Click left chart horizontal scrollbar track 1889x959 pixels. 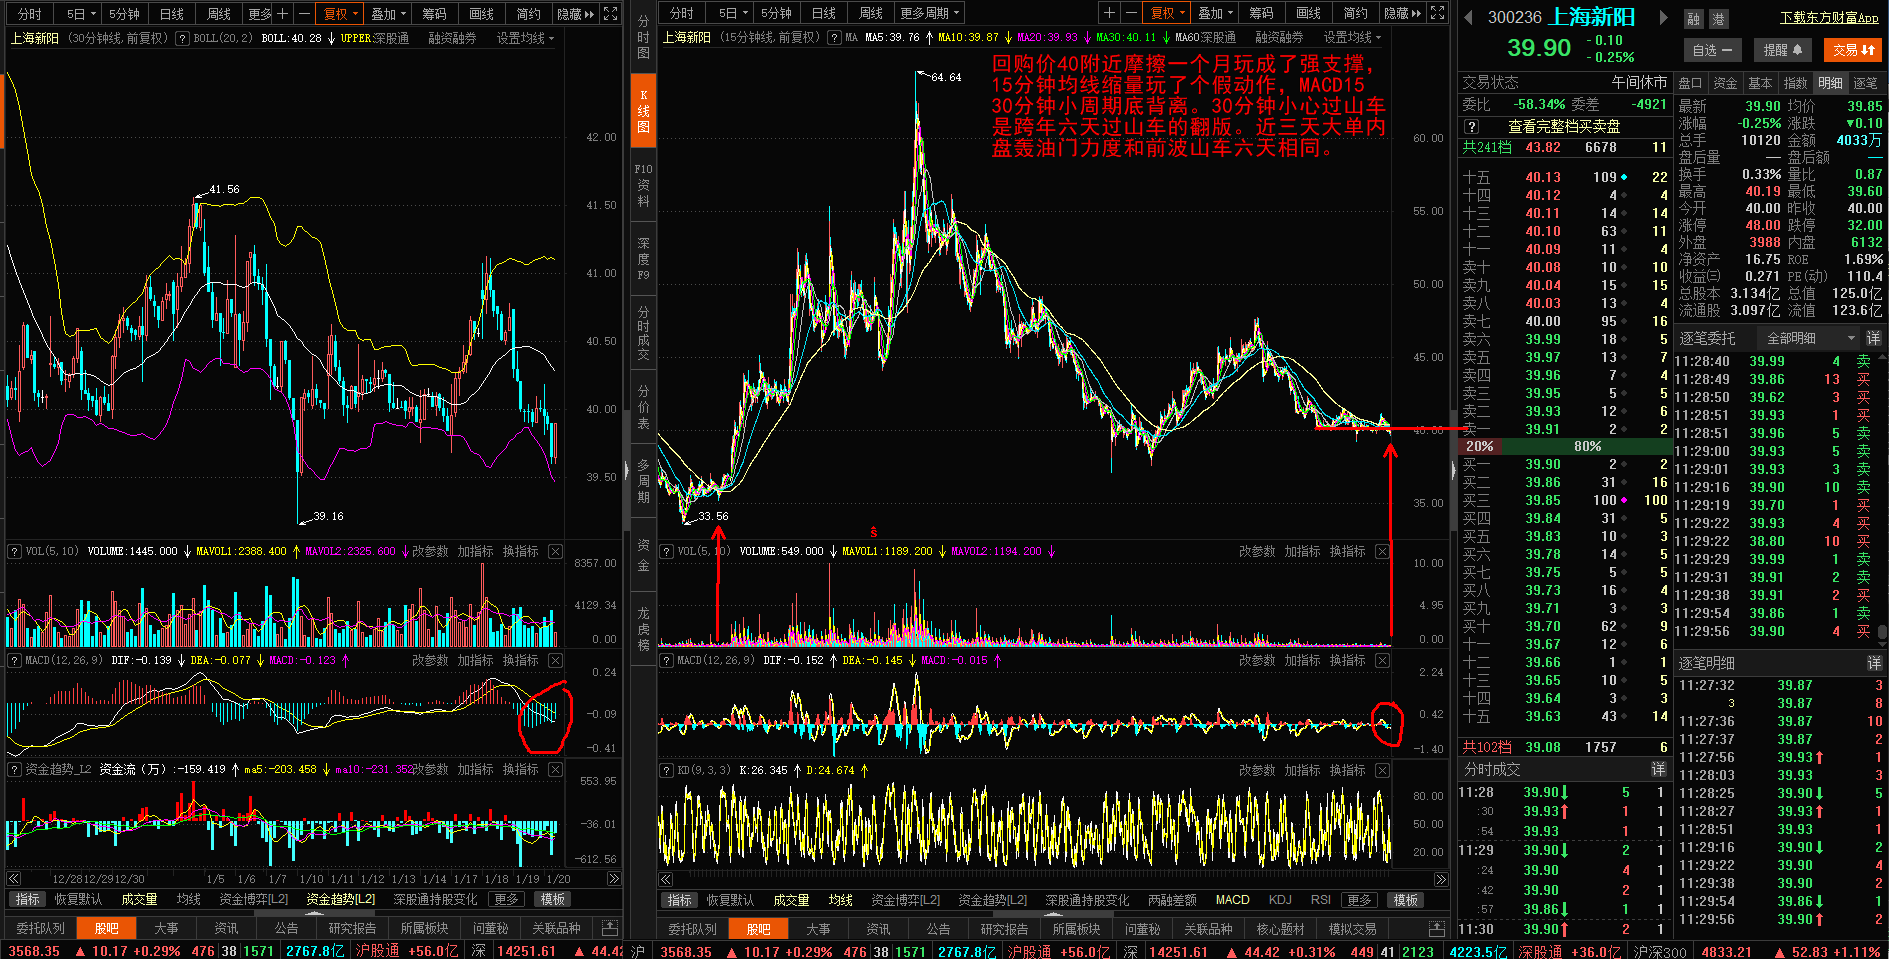pyautogui.click(x=314, y=879)
